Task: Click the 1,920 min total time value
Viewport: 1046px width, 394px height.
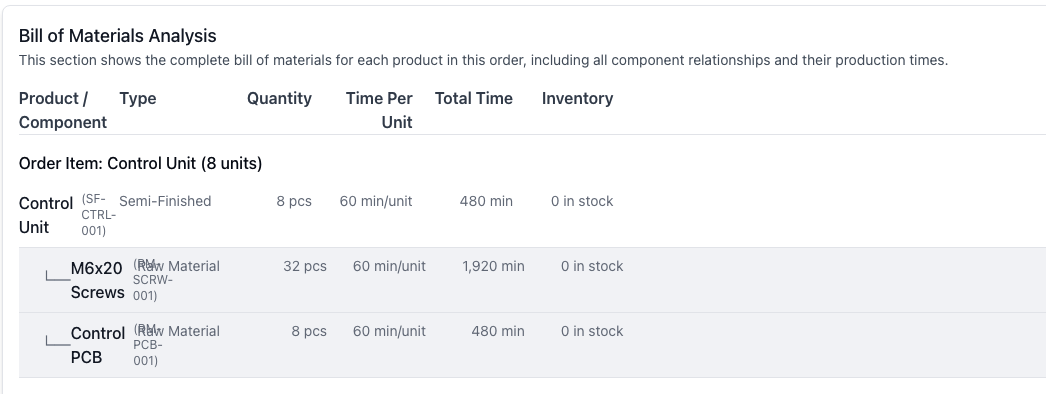Action: click(493, 266)
